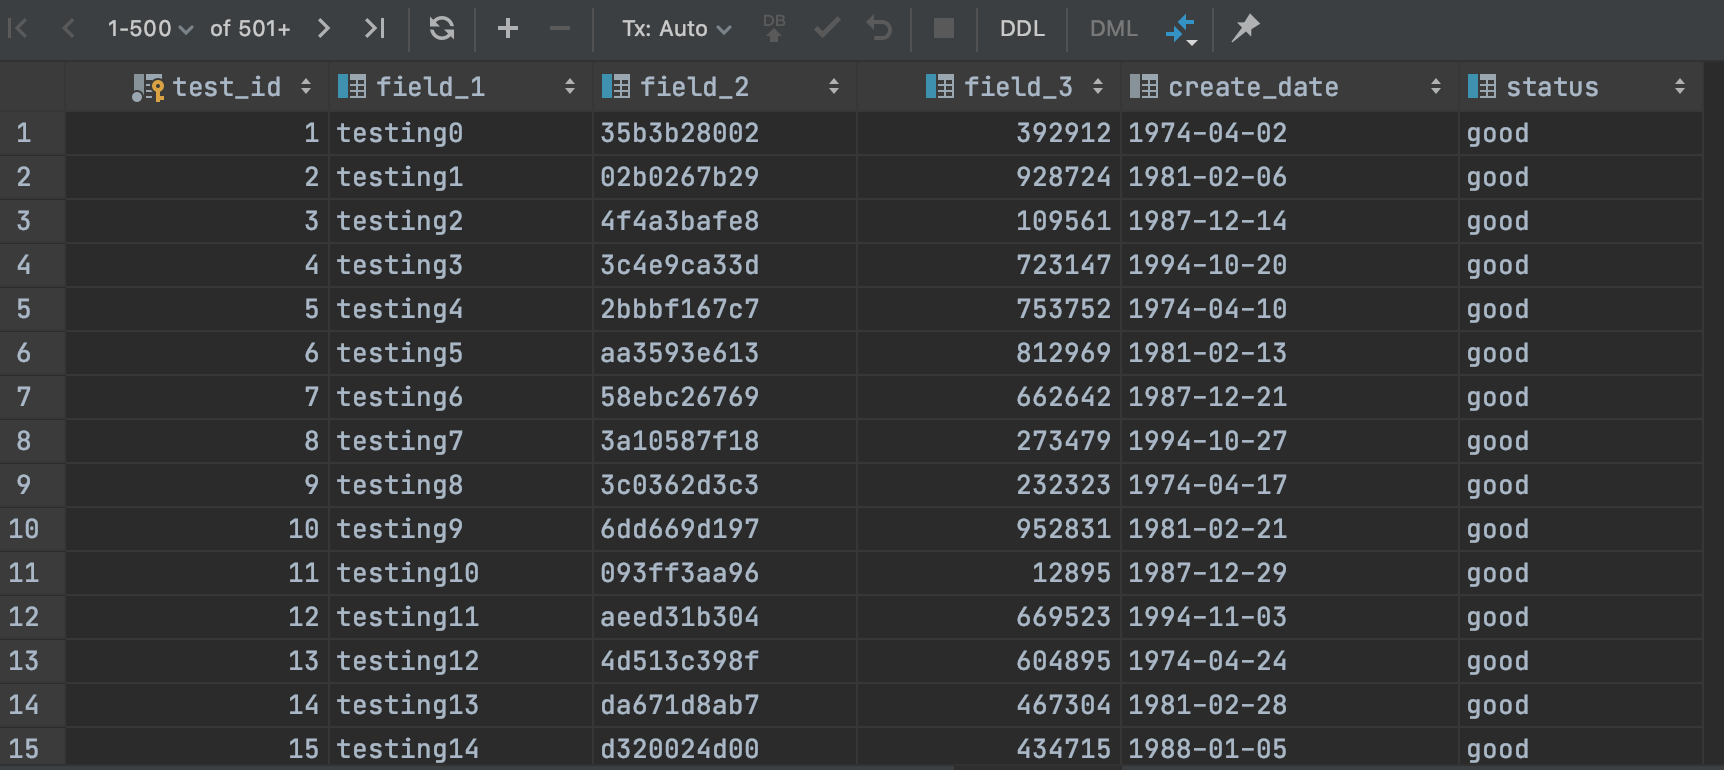
Task: Select cell '928724'
Action: click(989, 177)
